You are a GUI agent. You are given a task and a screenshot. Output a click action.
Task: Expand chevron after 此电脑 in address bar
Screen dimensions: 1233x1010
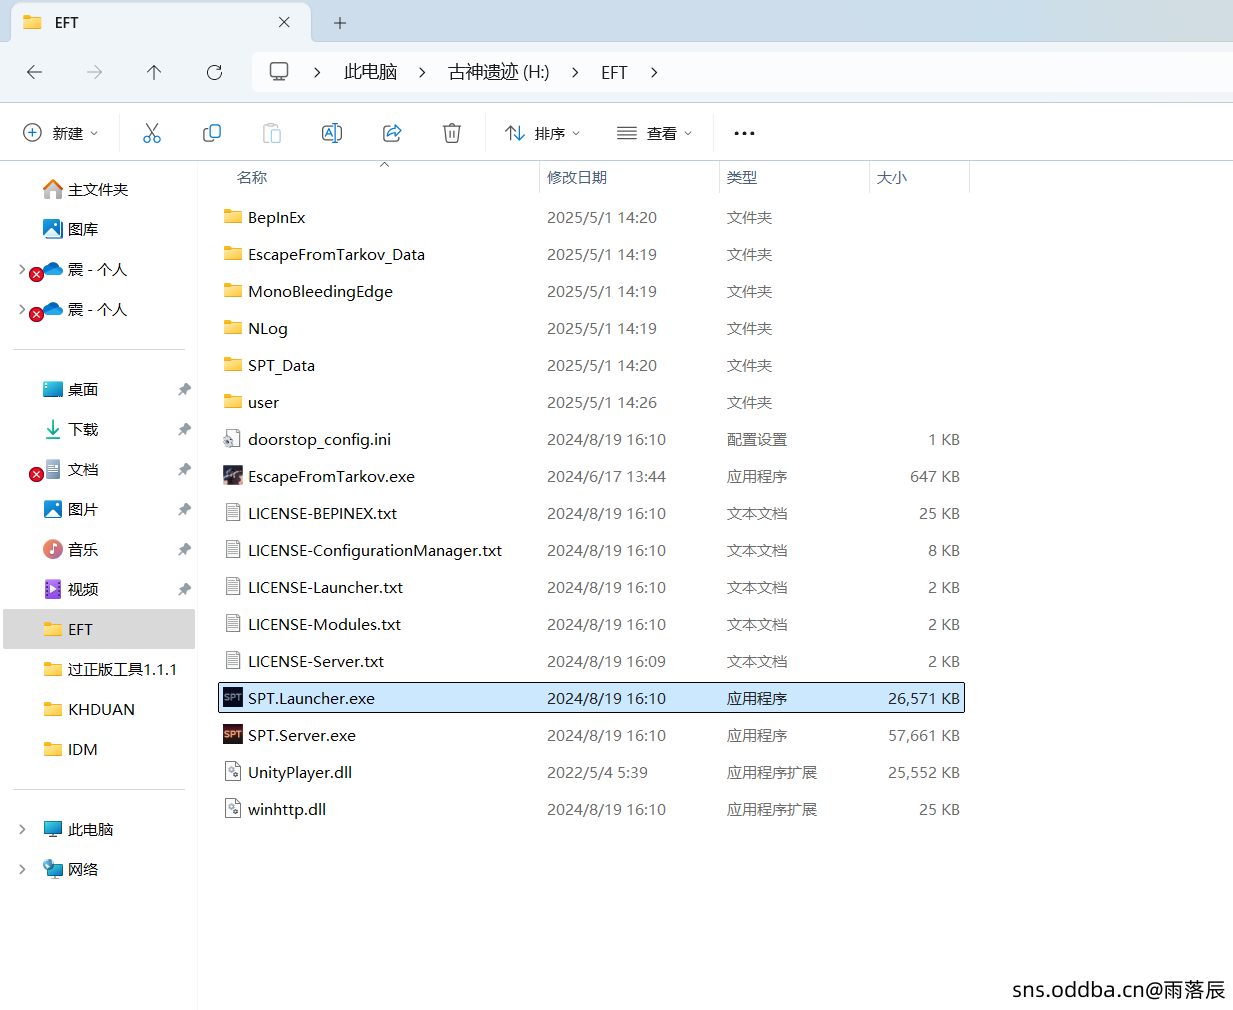click(422, 72)
